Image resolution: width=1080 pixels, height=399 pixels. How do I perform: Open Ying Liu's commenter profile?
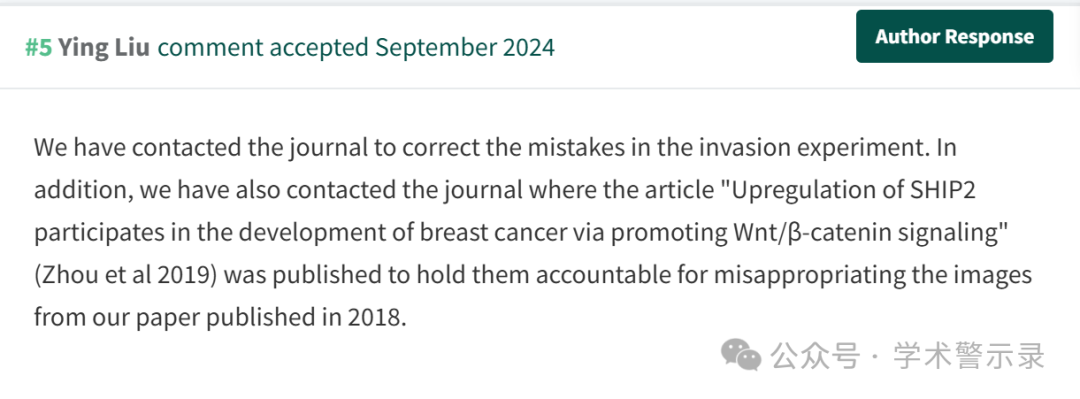(103, 48)
